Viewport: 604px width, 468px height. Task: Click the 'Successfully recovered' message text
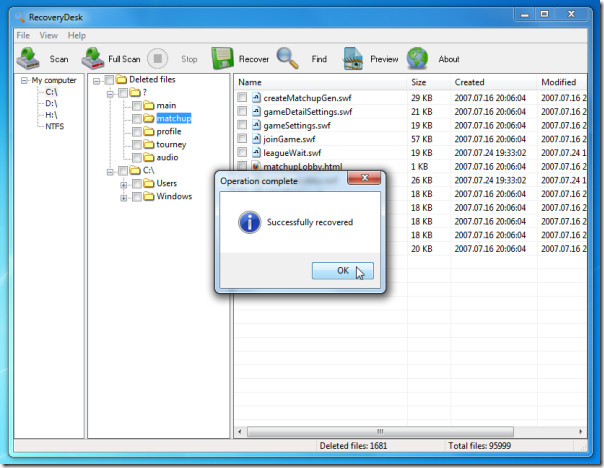coord(310,222)
